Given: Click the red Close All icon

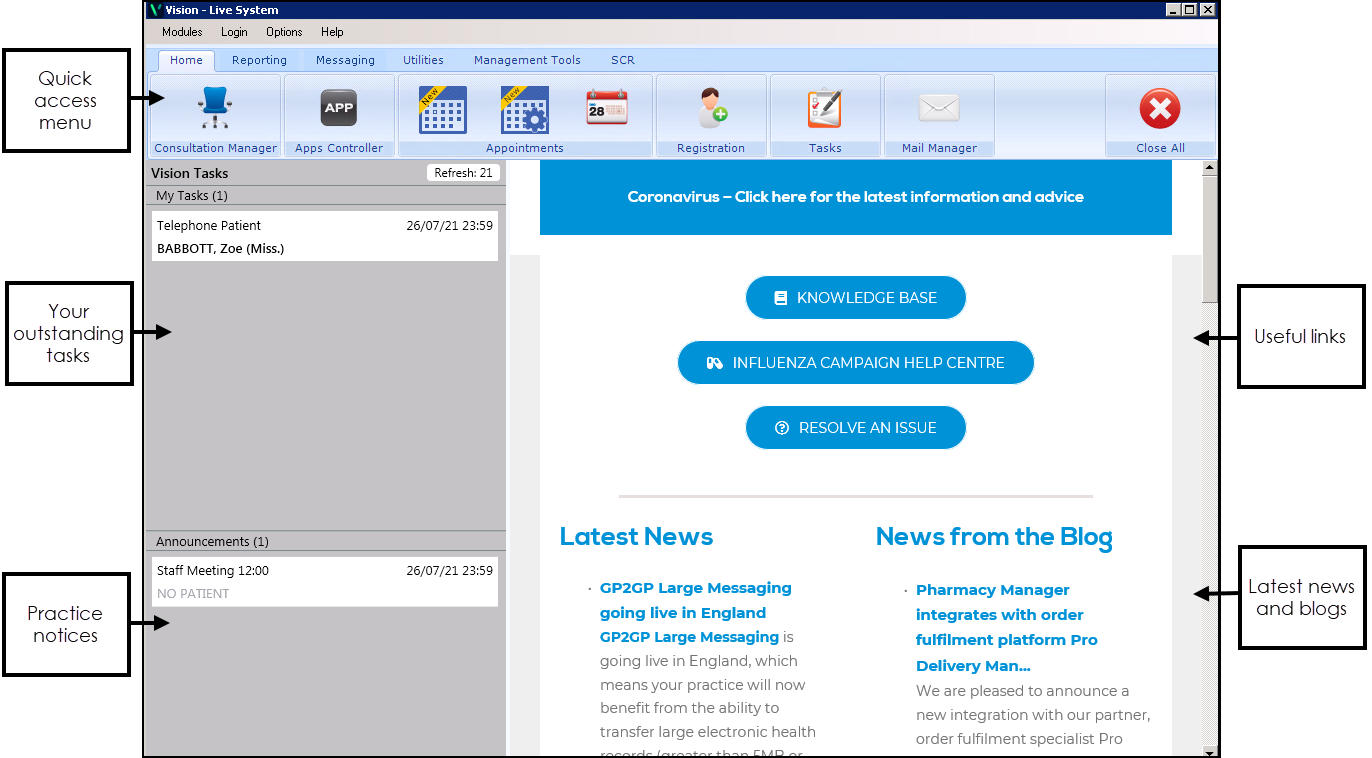Looking at the screenshot, I should pyautogui.click(x=1160, y=108).
